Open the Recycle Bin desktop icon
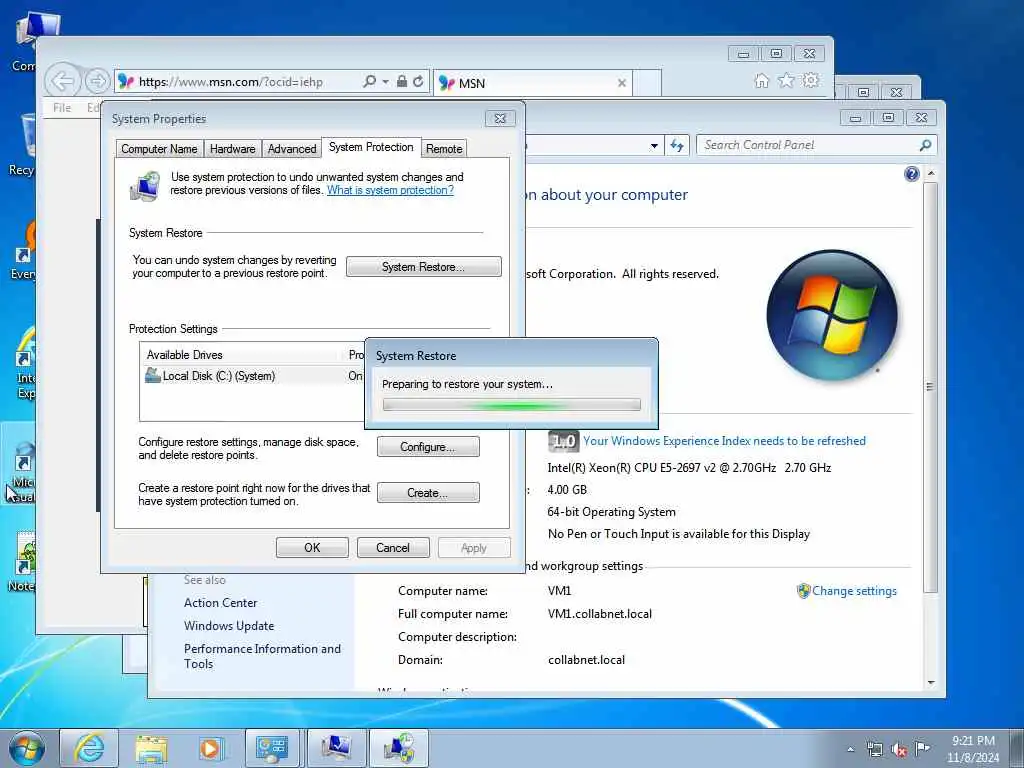The height and width of the screenshot is (768, 1024). tap(25, 145)
